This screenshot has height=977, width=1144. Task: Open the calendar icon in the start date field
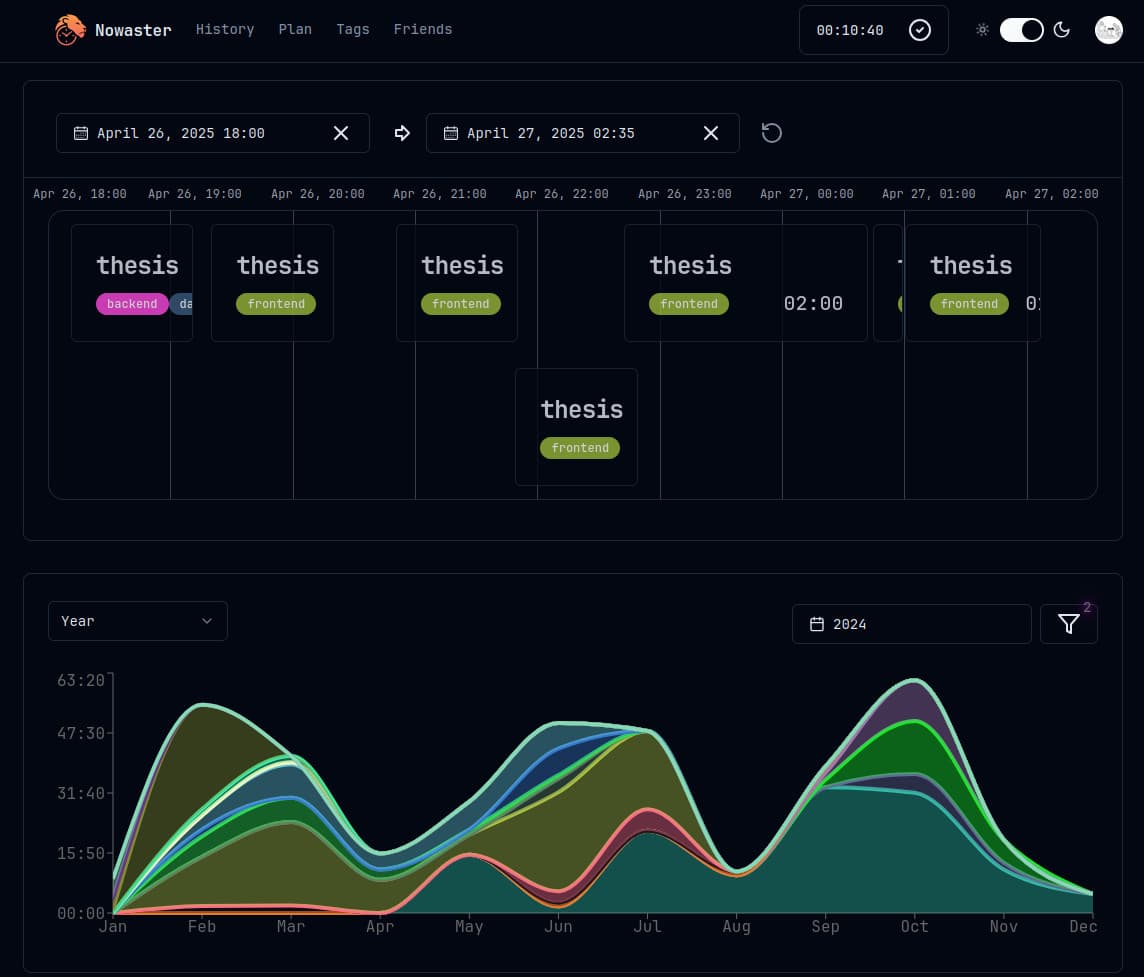tap(81, 132)
